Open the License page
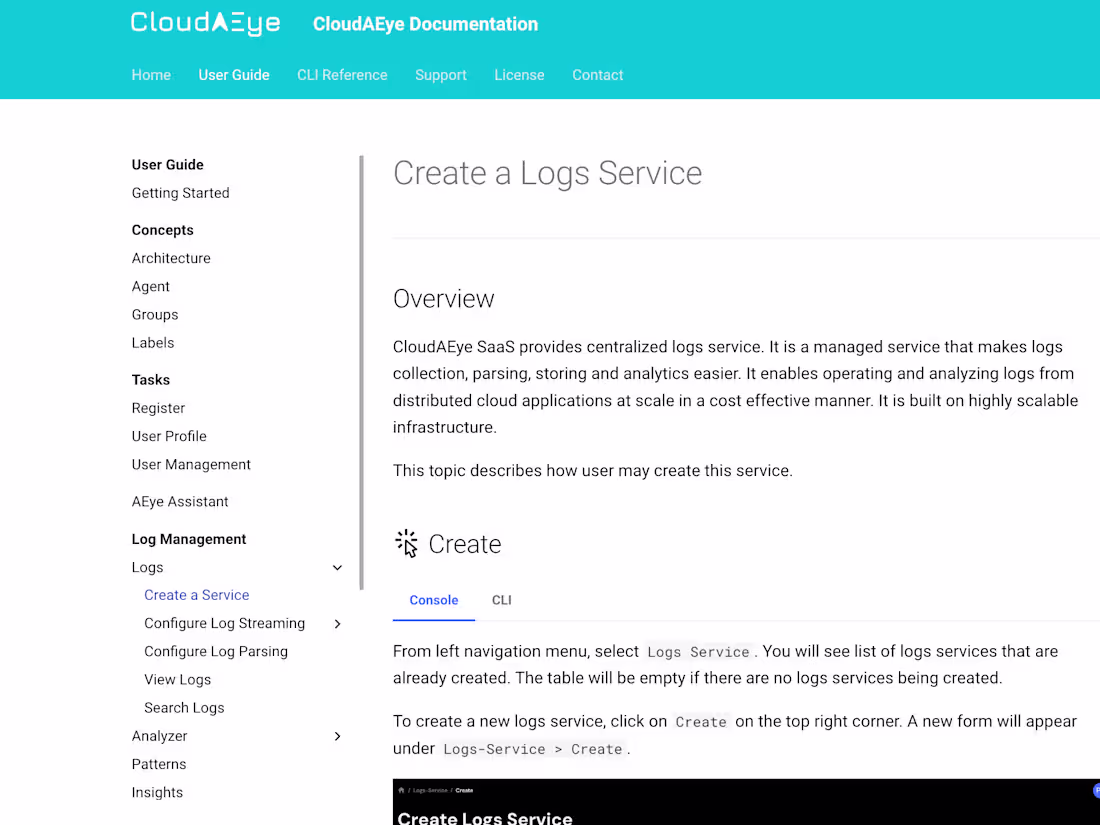The height and width of the screenshot is (825, 1100). tap(519, 75)
